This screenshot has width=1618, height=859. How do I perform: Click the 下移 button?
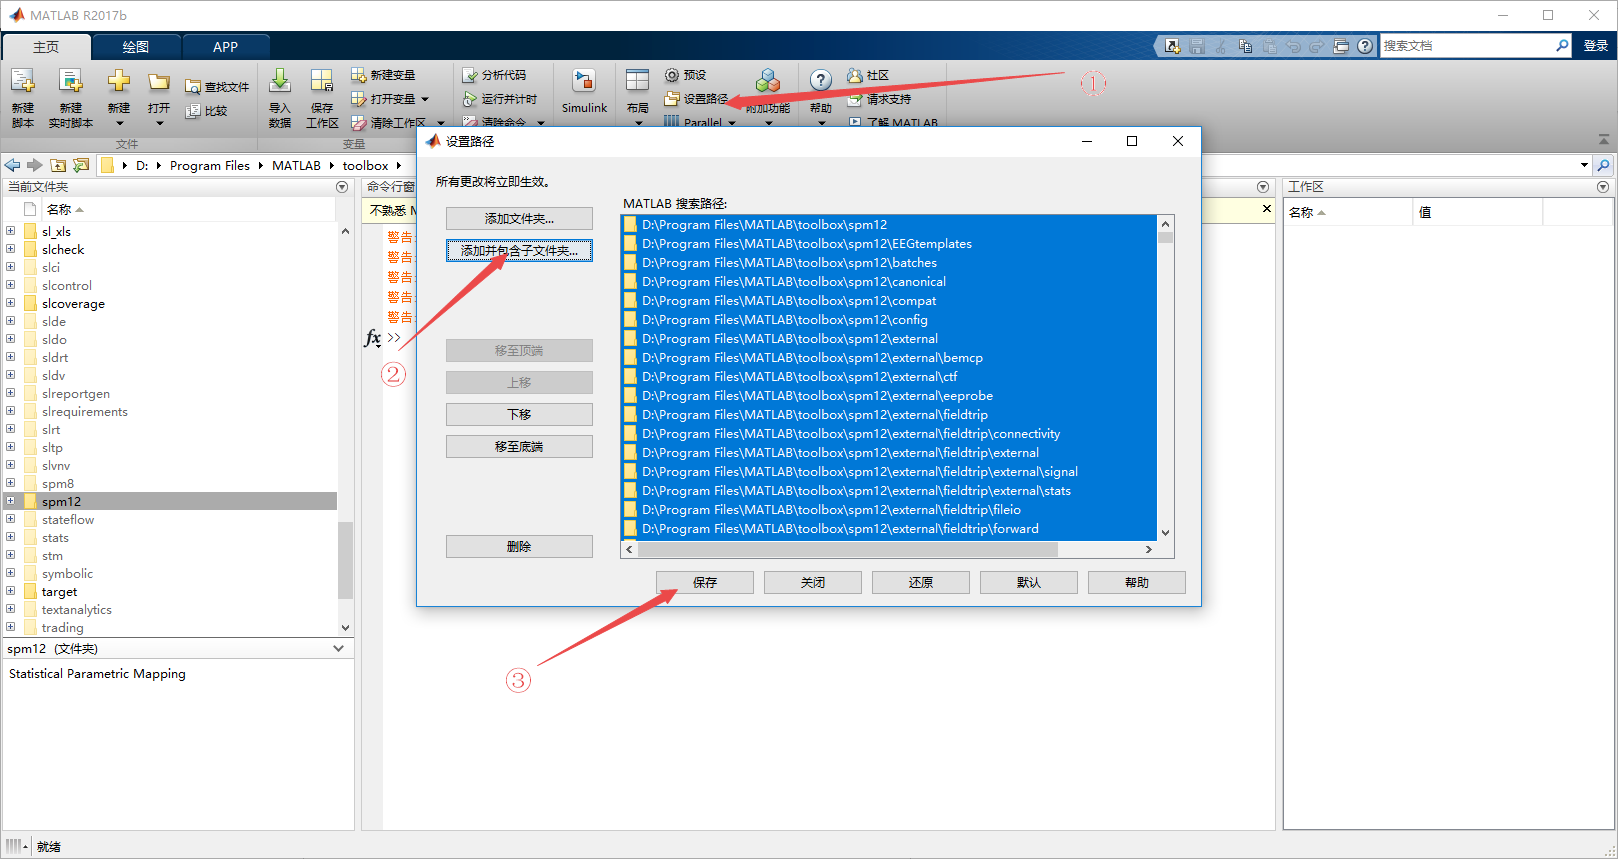(x=519, y=414)
